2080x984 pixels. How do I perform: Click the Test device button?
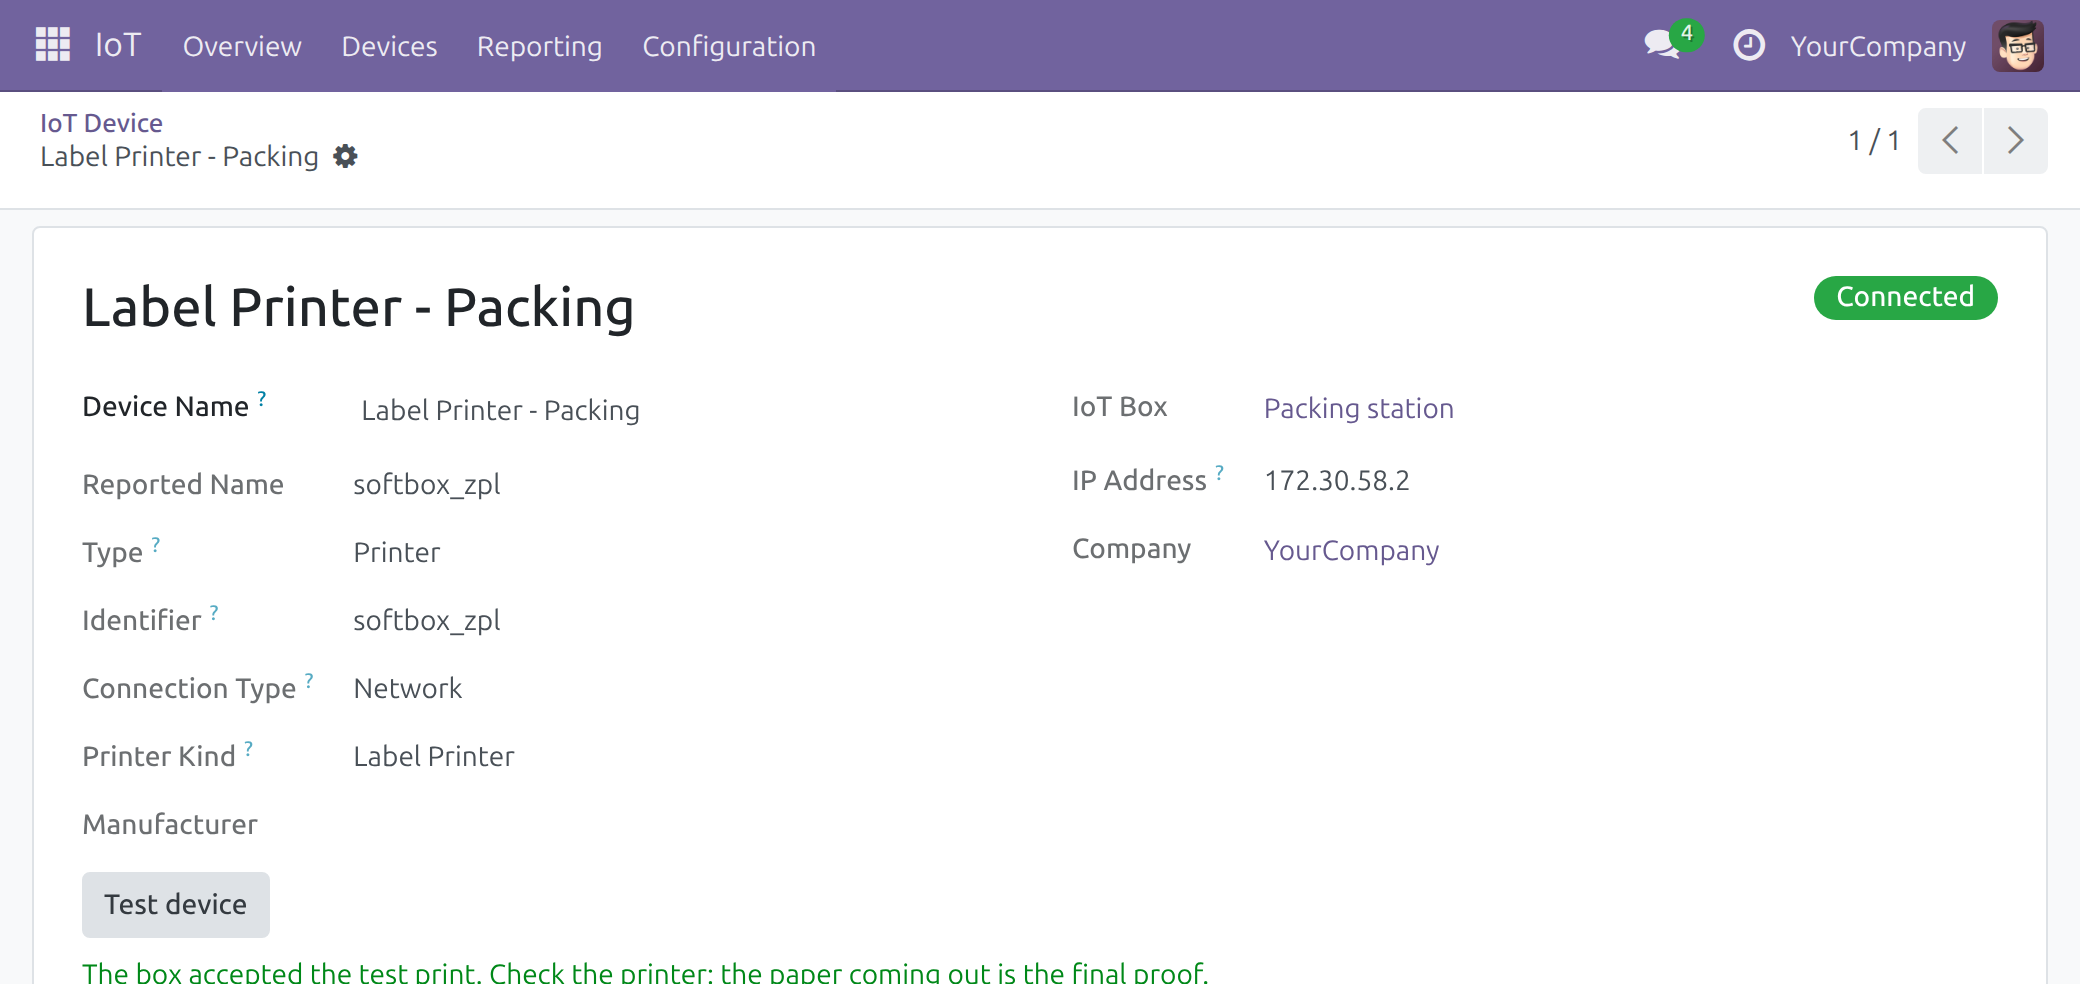(x=176, y=905)
